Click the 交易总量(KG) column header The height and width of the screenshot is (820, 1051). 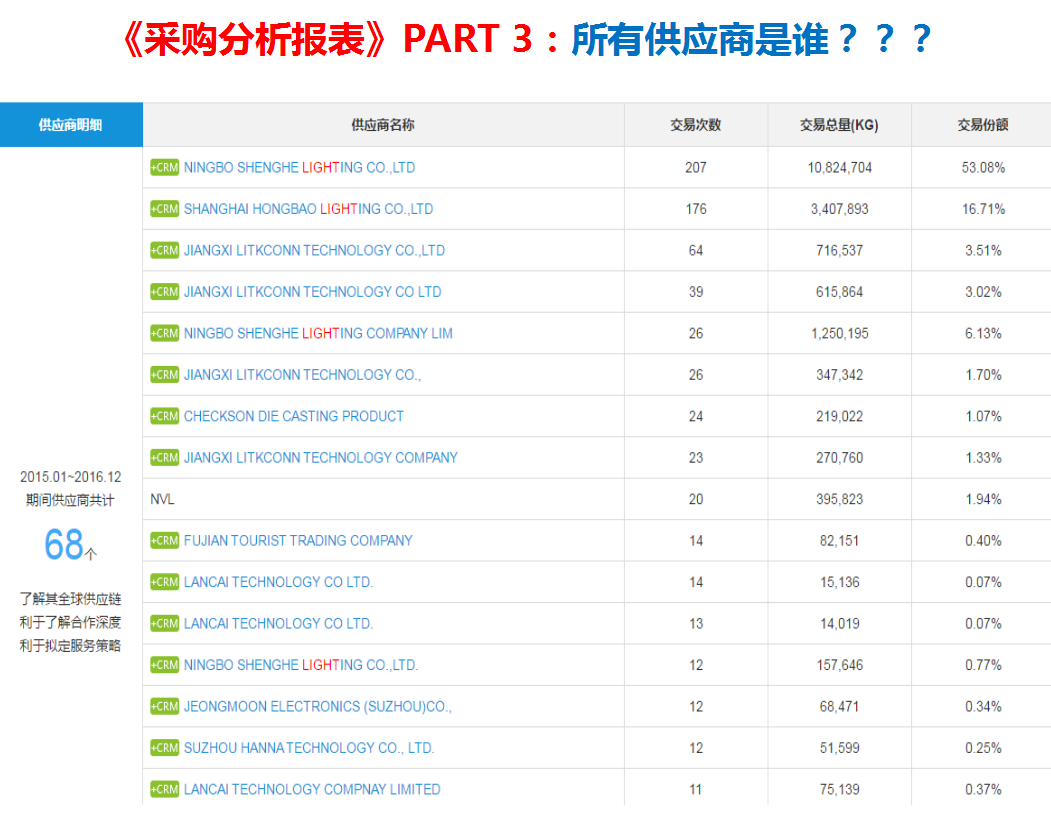[x=839, y=125]
